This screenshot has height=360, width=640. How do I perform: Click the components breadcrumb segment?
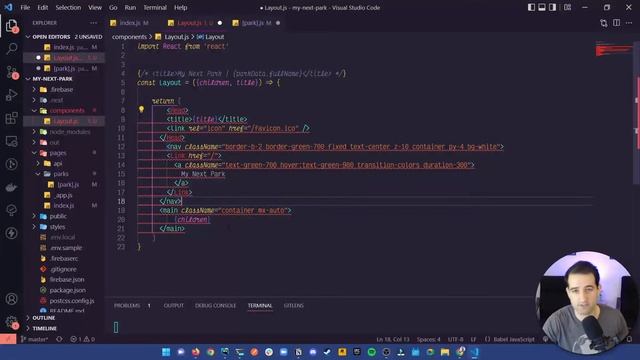tap(129, 37)
